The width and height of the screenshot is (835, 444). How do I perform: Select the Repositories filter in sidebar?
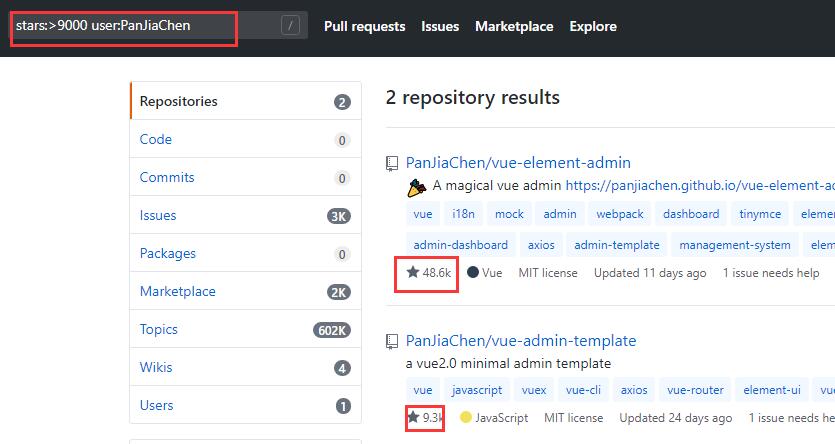click(245, 101)
